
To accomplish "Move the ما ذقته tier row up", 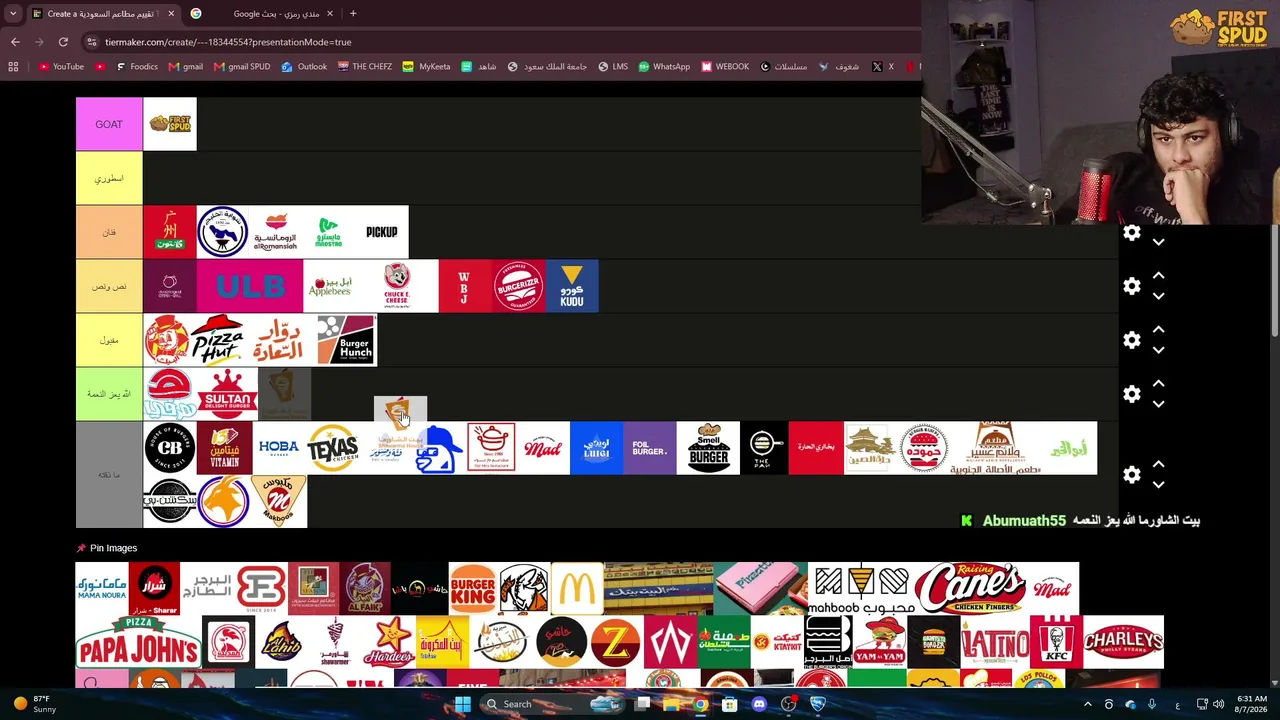I will click(1158, 465).
